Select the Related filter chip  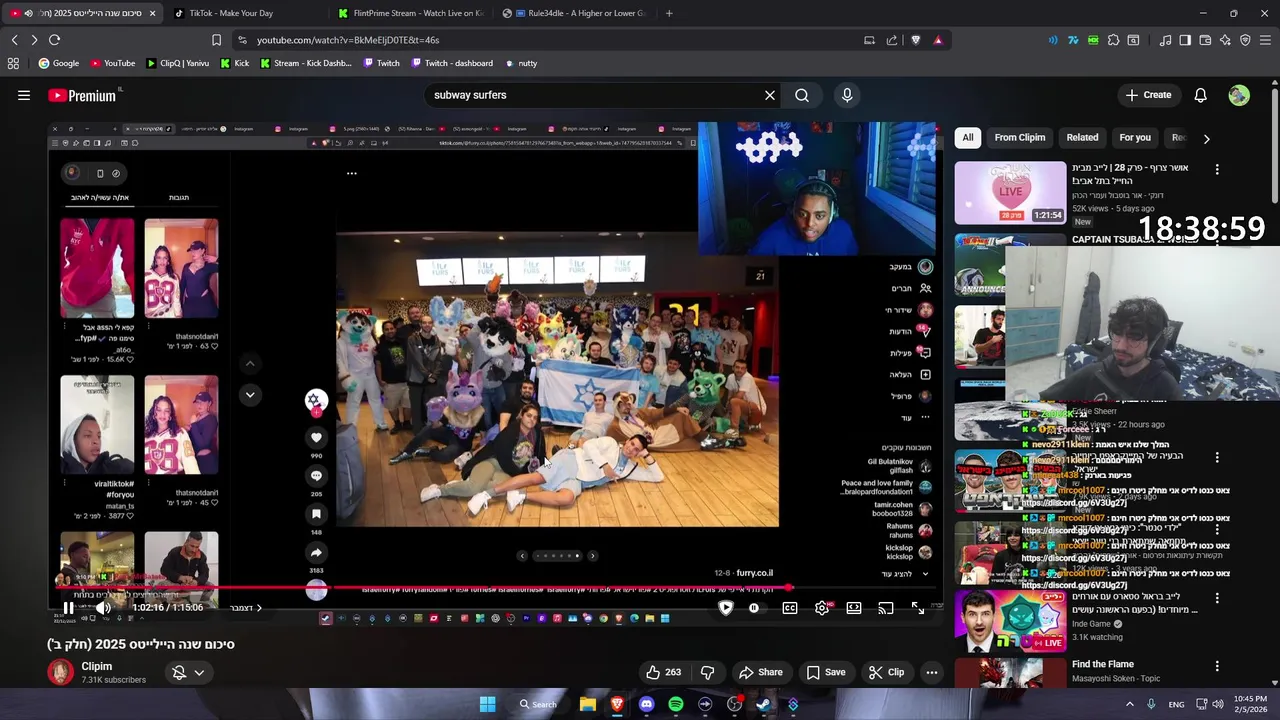pyautogui.click(x=1082, y=137)
